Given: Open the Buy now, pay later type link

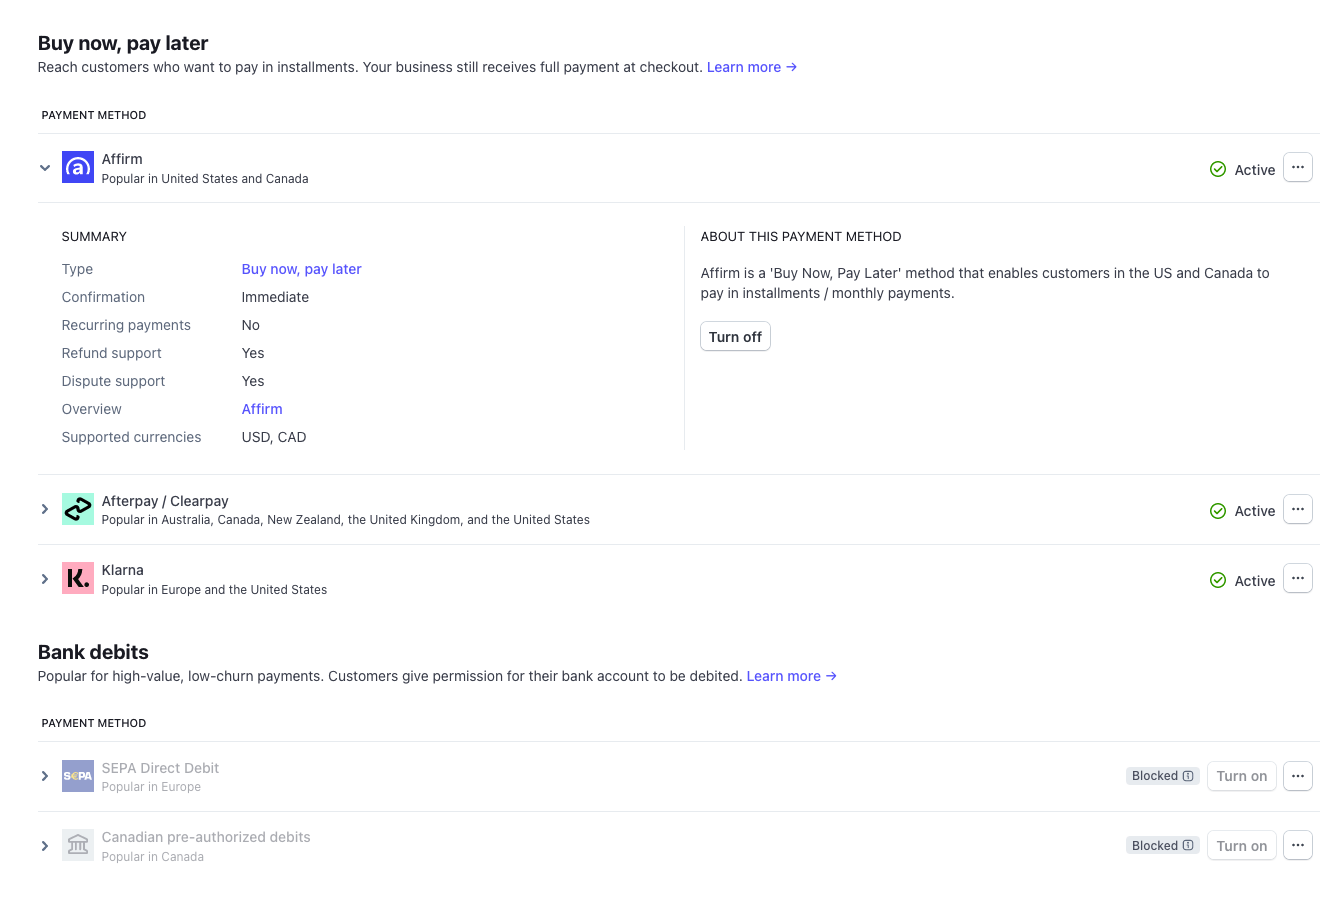Looking at the screenshot, I should [301, 269].
